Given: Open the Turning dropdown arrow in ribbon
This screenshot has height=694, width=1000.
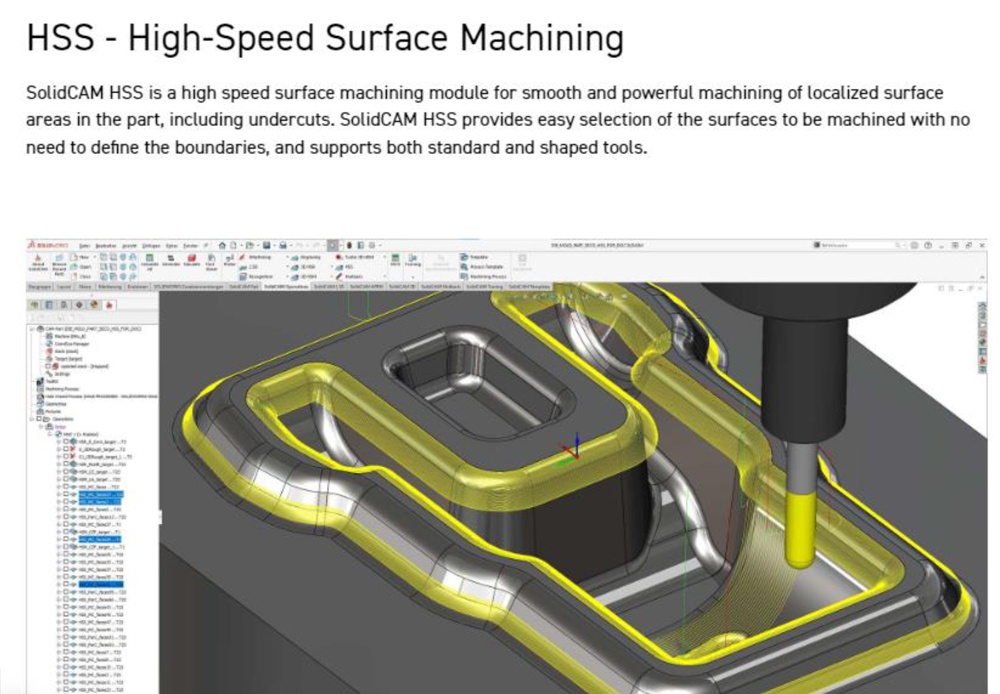Looking at the screenshot, I should point(413,277).
